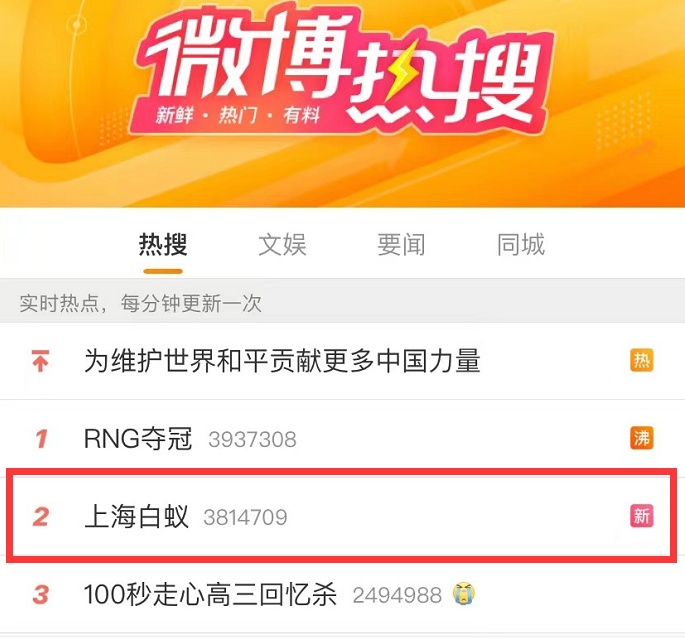This screenshot has width=685, height=638.
Task: Click the 微博热搜 banner image
Action: coord(342,104)
